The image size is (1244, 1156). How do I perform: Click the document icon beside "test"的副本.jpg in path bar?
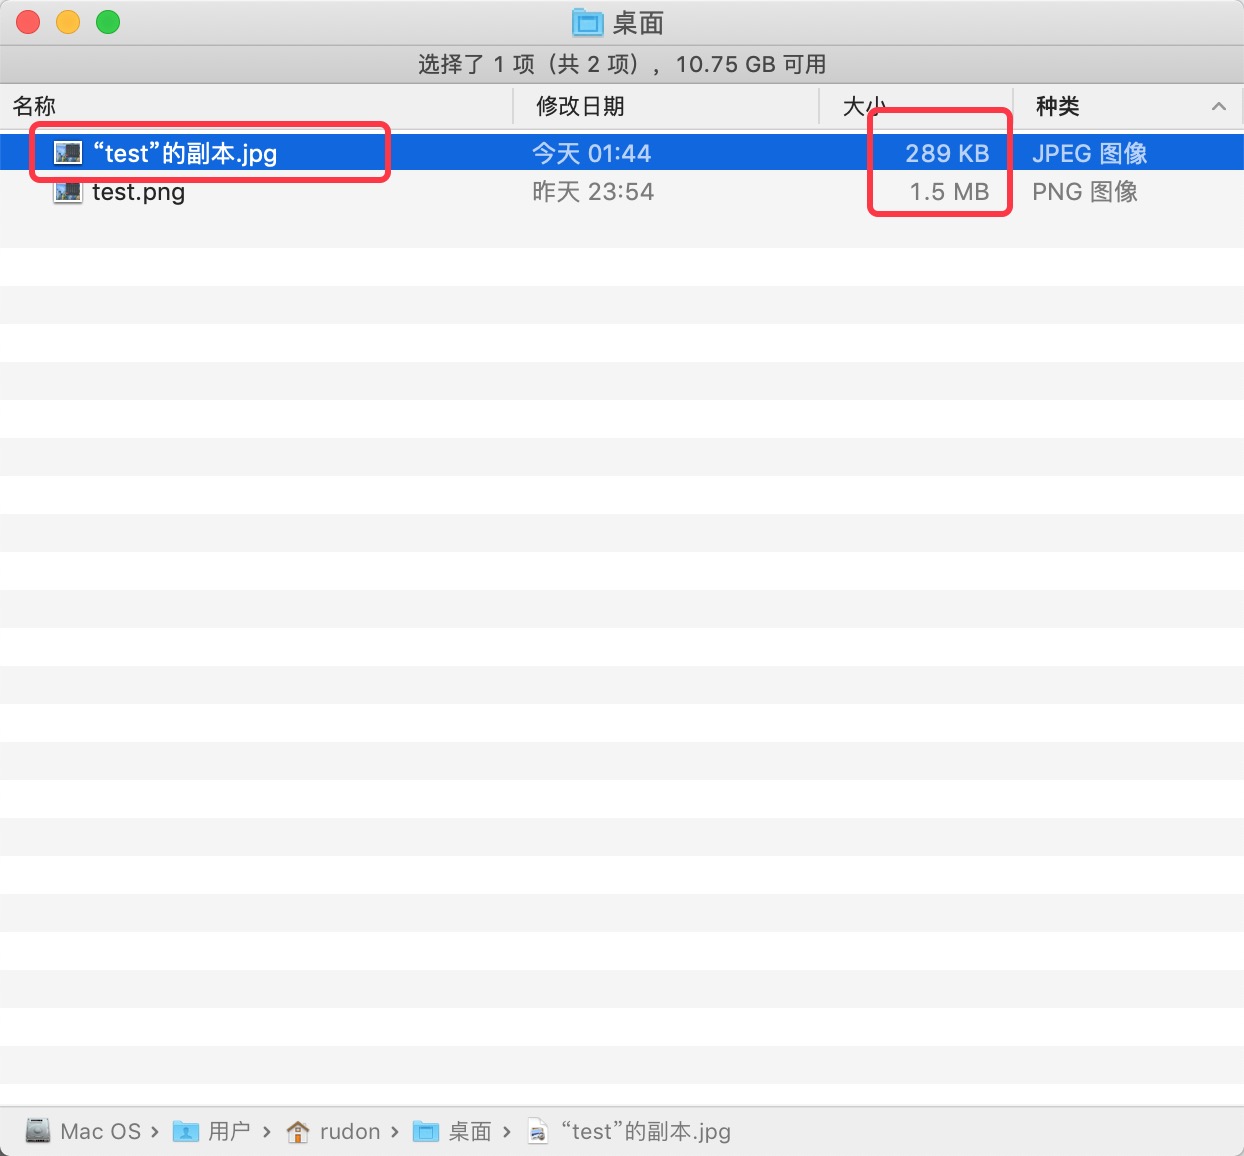(537, 1131)
